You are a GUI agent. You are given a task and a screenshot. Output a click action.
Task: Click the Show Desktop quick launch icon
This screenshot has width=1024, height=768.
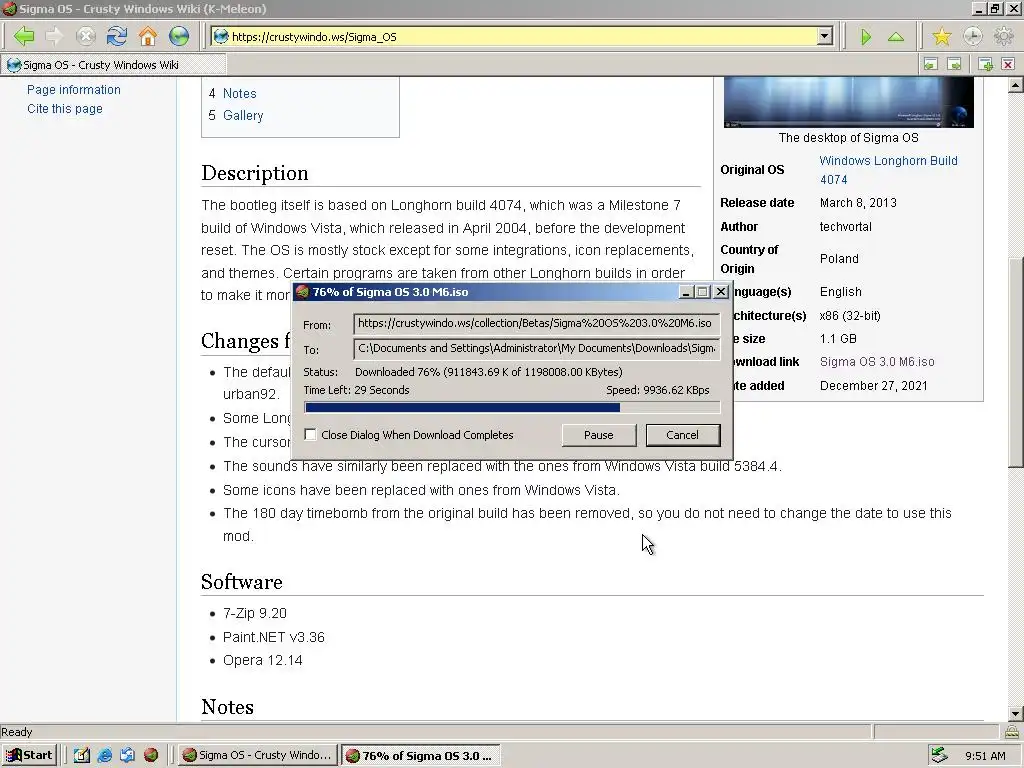(82, 755)
